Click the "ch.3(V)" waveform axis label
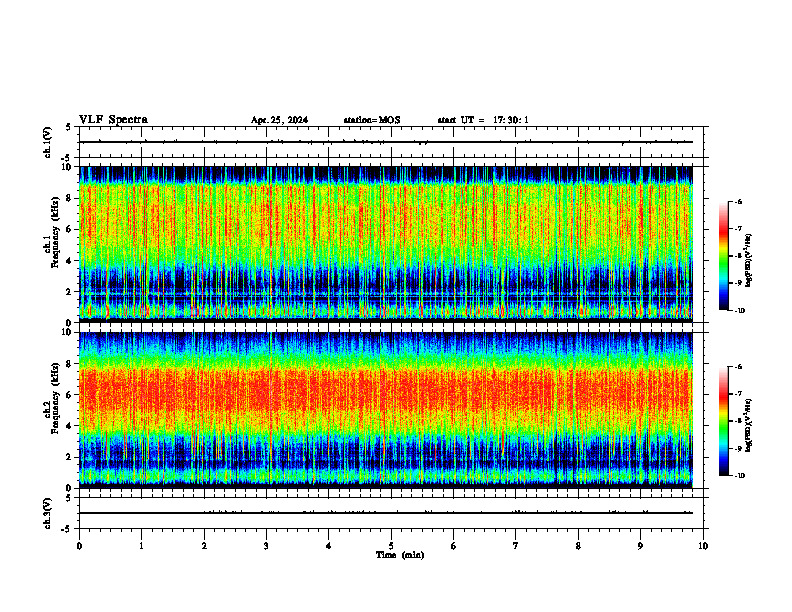This screenshot has width=792, height=612. [48, 514]
